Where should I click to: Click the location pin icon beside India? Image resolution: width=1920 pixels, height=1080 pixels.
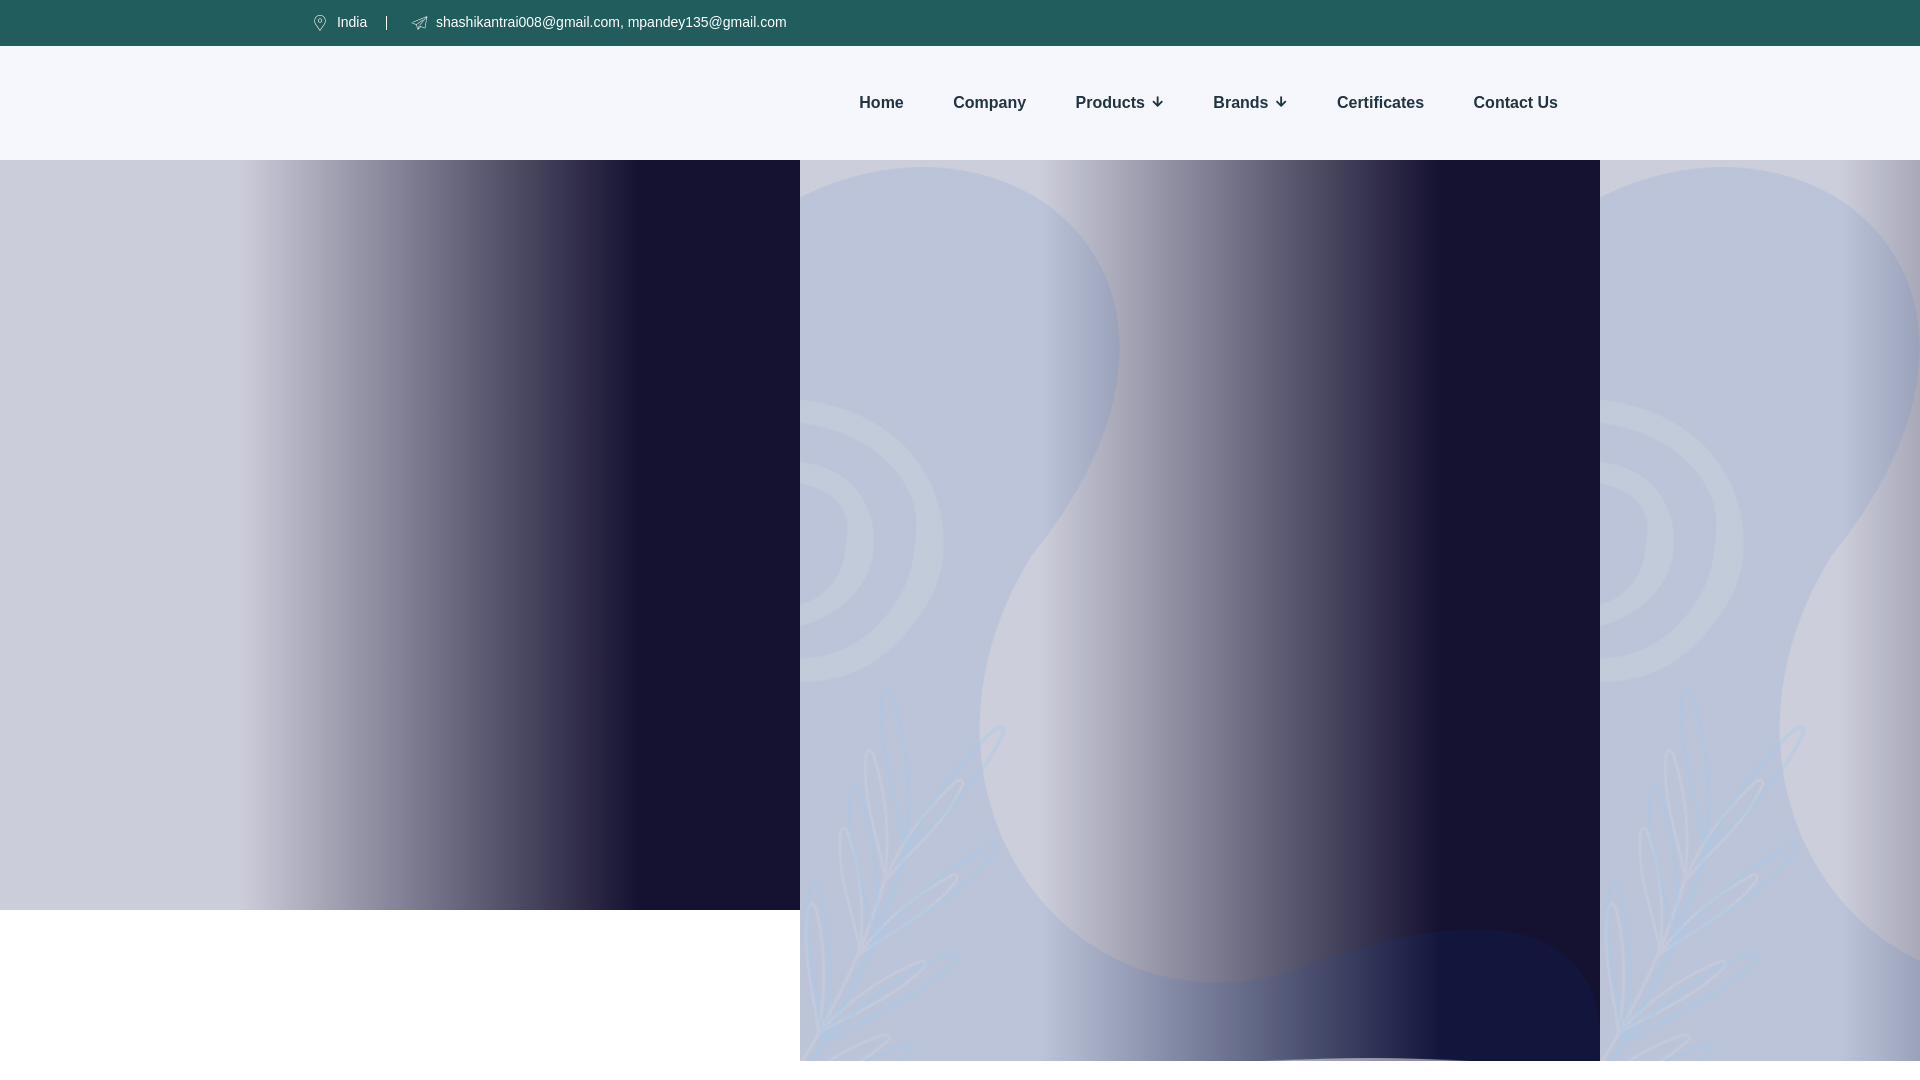click(x=320, y=23)
